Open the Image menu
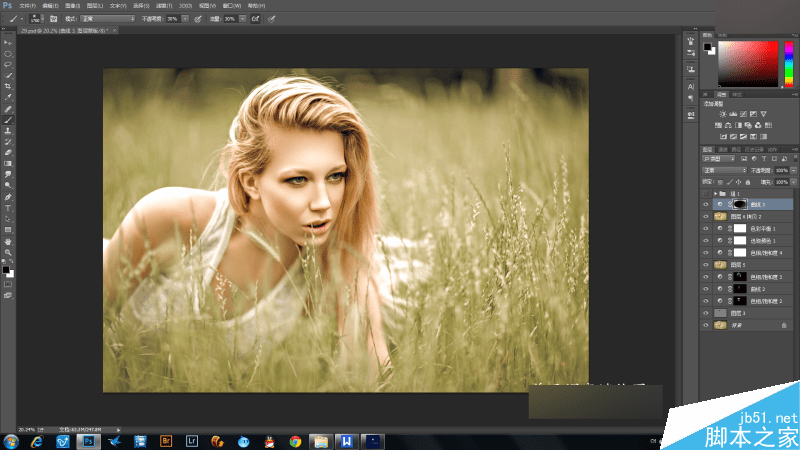Image resolution: width=800 pixels, height=450 pixels. (x=73, y=5)
